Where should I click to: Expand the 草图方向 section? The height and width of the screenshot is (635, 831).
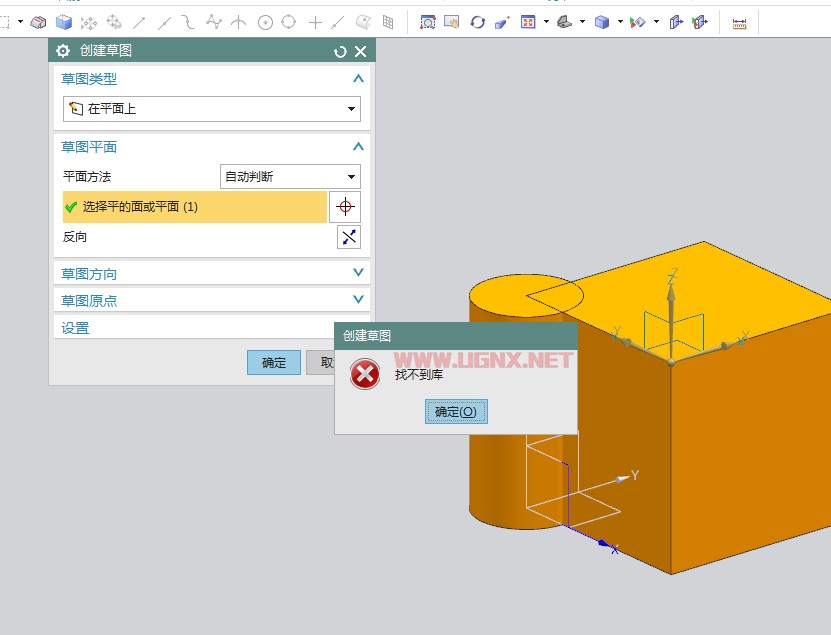coord(358,272)
